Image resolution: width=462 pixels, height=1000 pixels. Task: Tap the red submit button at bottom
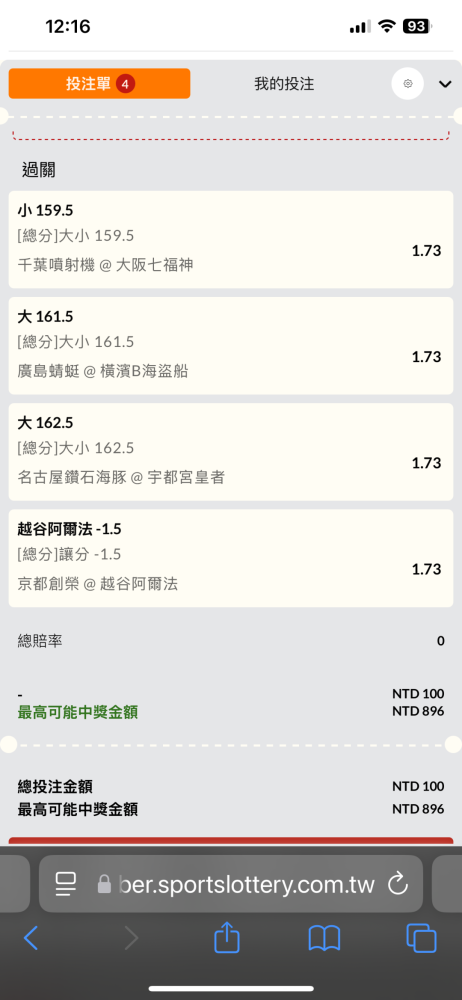pos(231,841)
